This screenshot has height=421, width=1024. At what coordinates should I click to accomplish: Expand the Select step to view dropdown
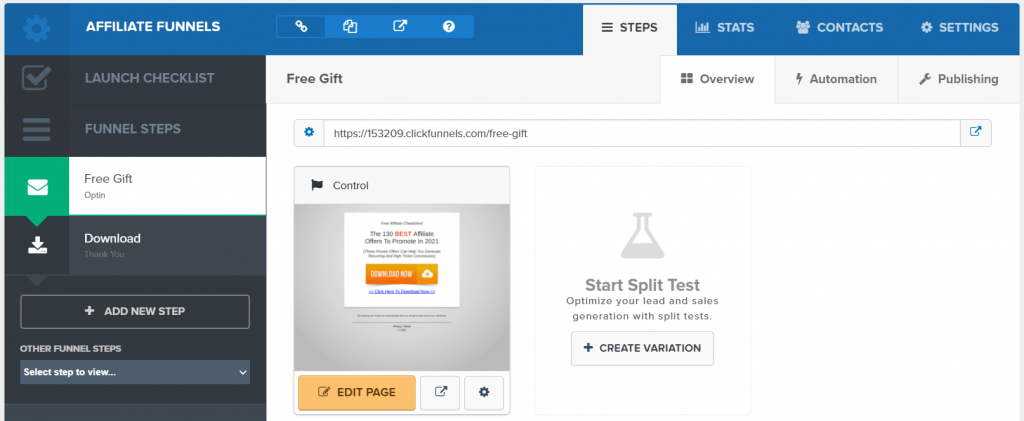tap(135, 372)
